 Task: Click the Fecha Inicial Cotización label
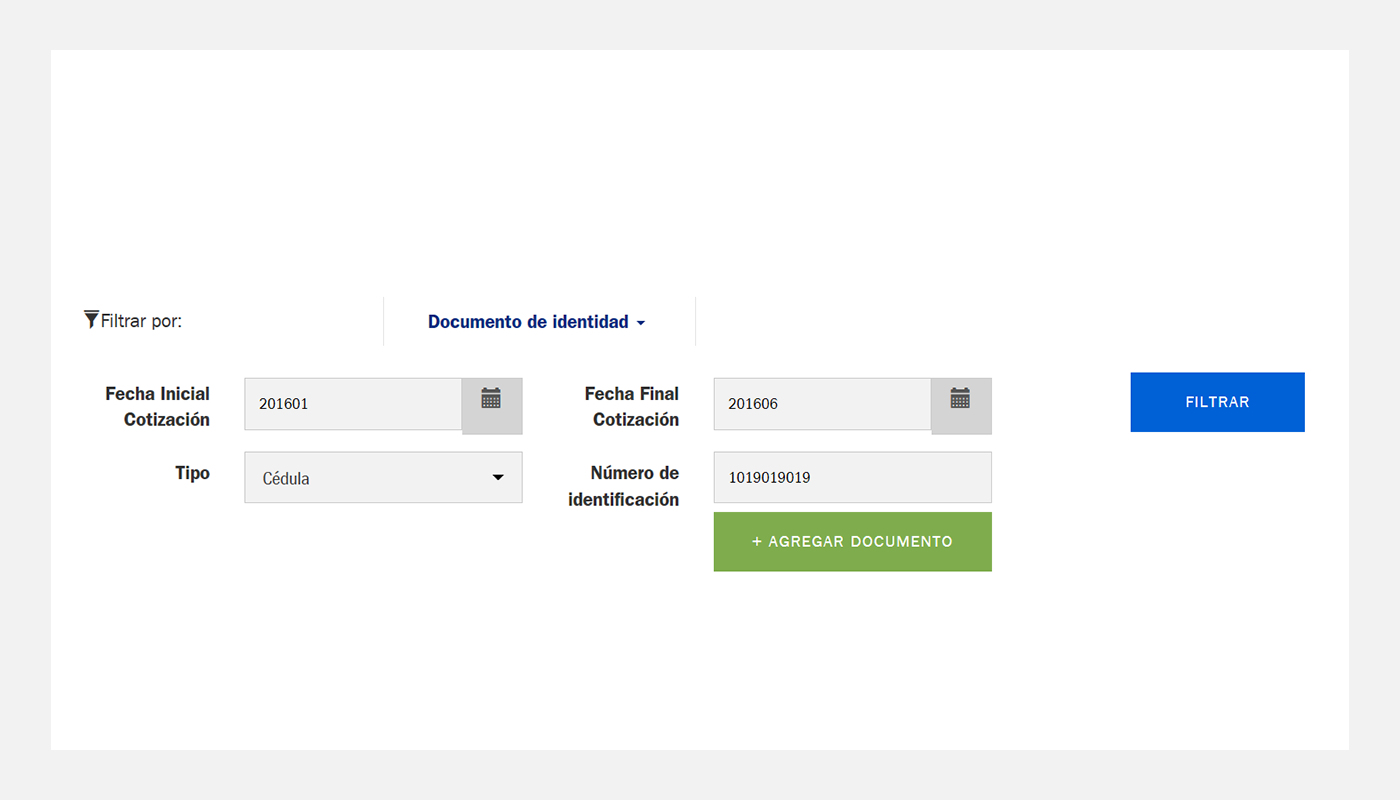pyautogui.click(x=158, y=406)
